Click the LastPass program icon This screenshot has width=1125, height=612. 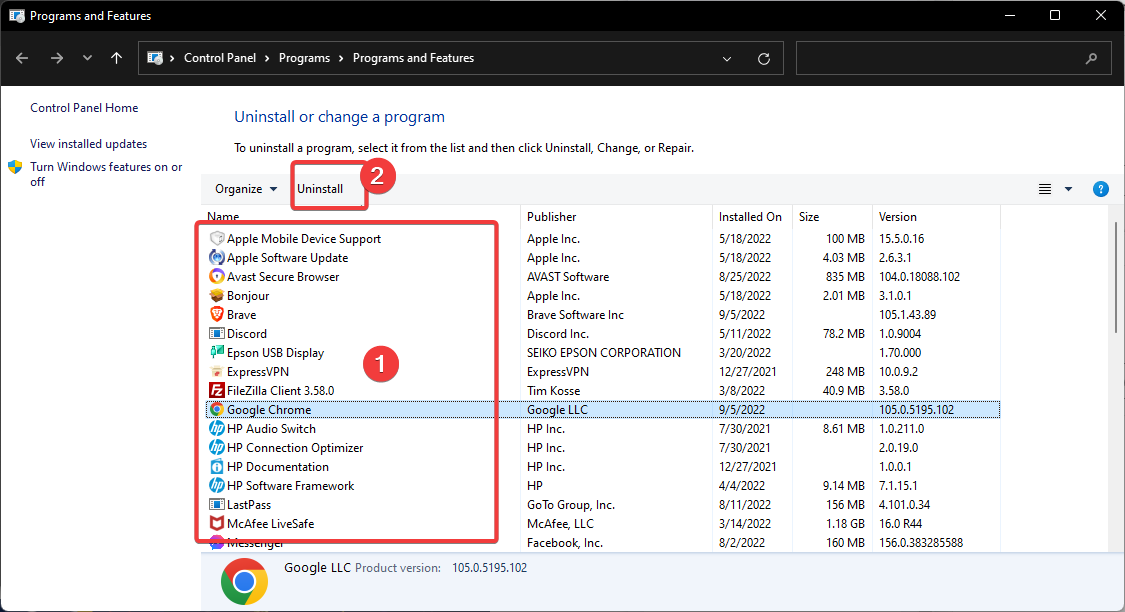pos(217,504)
